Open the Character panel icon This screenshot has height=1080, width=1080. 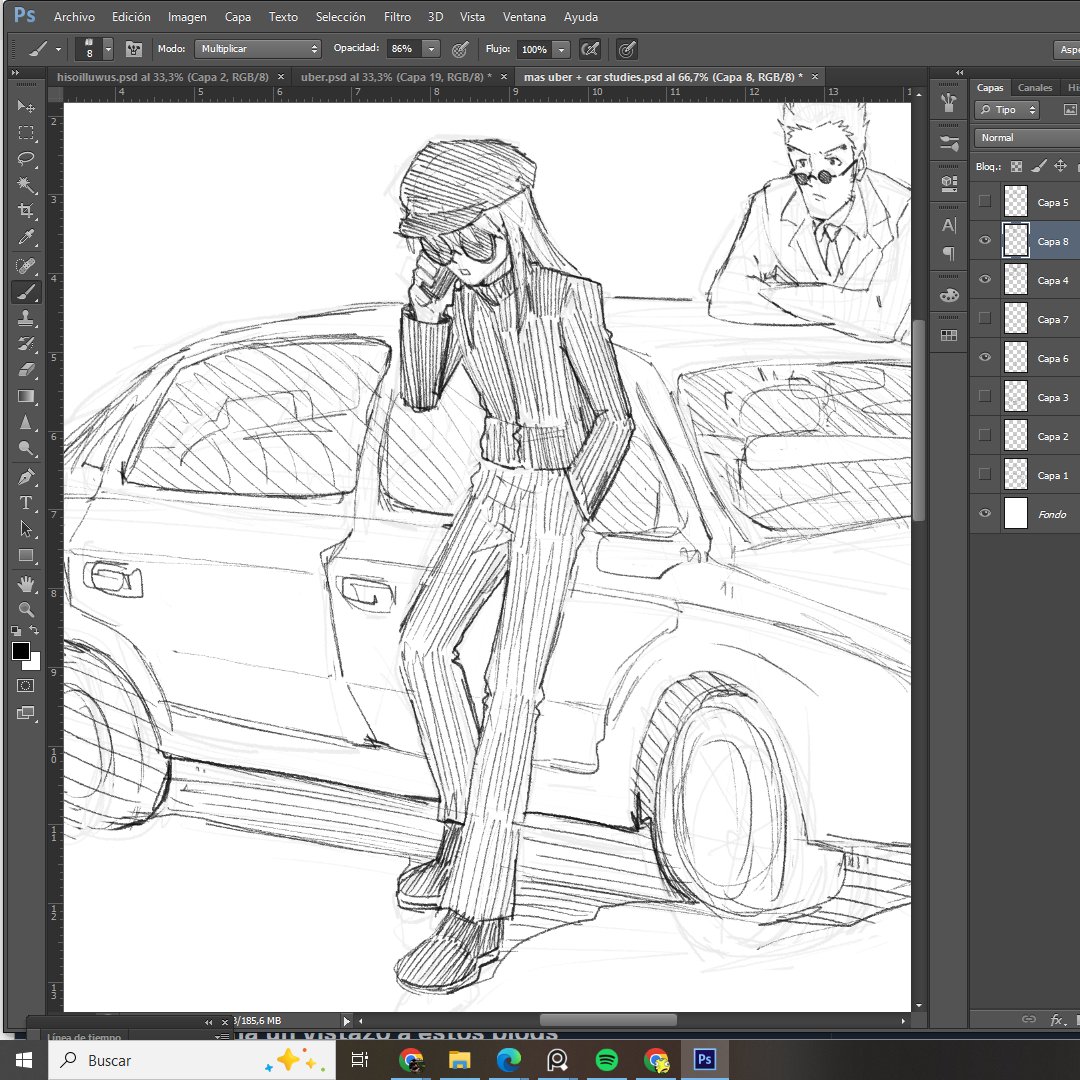coord(948,225)
